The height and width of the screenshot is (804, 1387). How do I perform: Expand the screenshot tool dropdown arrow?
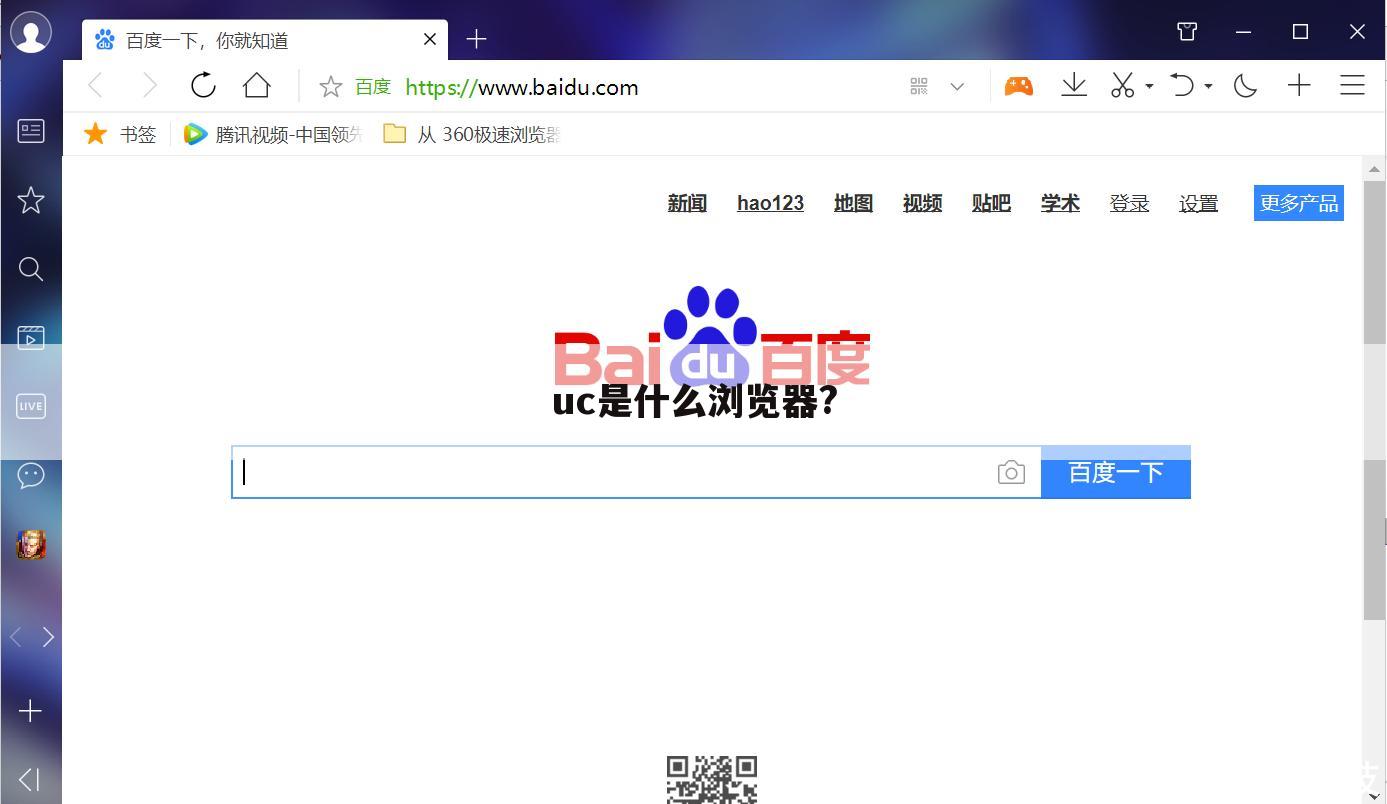pyautogui.click(x=1149, y=86)
